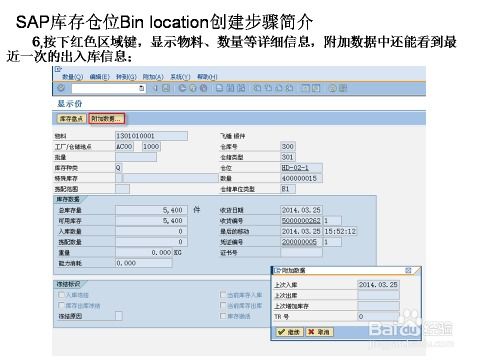The image size is (480, 360).
Task: Click the material field 1301010001
Action: point(151,136)
